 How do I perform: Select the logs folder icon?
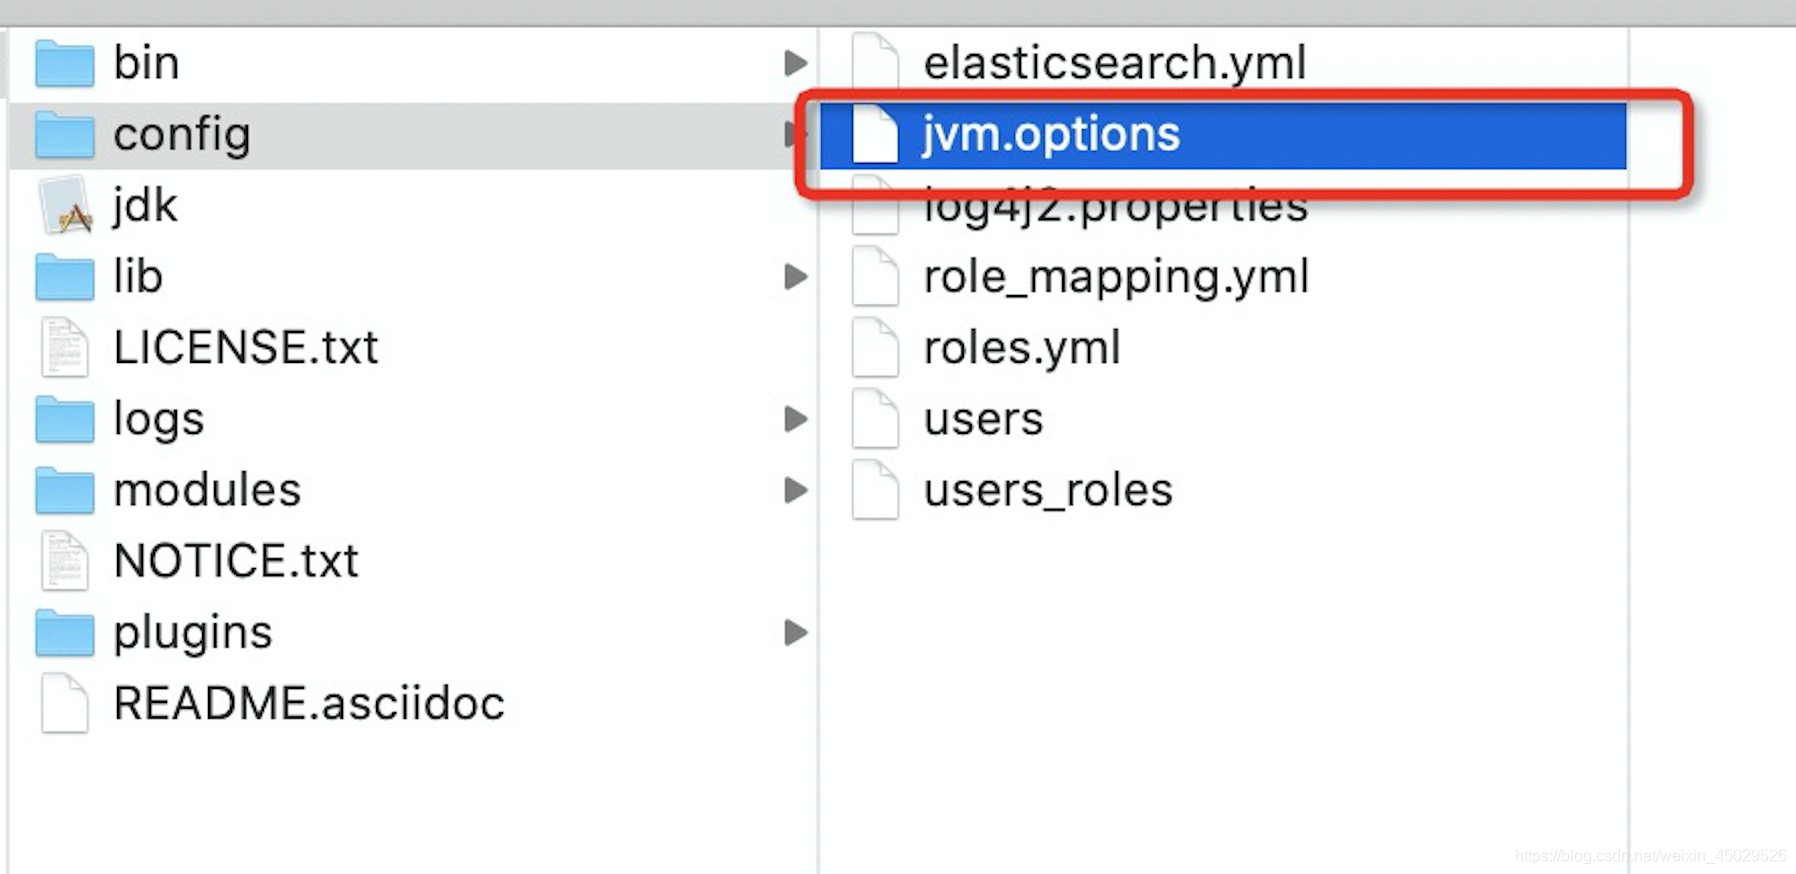tap(65, 419)
